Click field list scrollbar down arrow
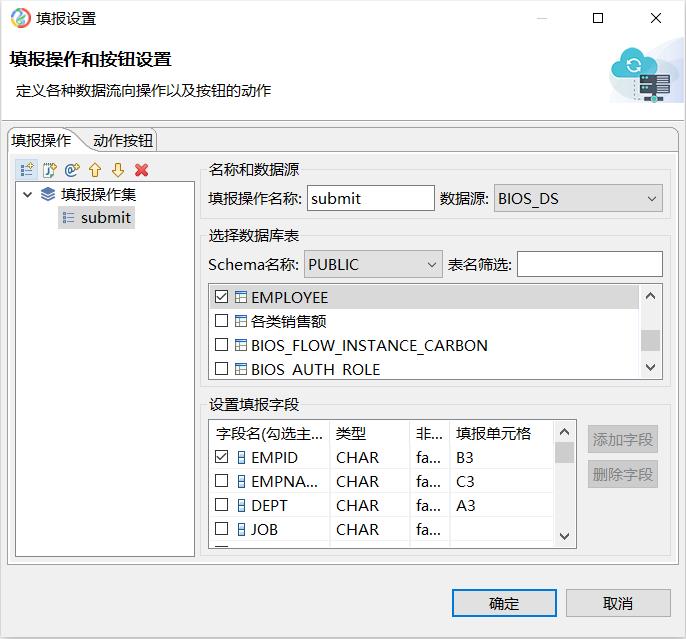Screen dimensions: 686x639 pyautogui.click(x=564, y=536)
